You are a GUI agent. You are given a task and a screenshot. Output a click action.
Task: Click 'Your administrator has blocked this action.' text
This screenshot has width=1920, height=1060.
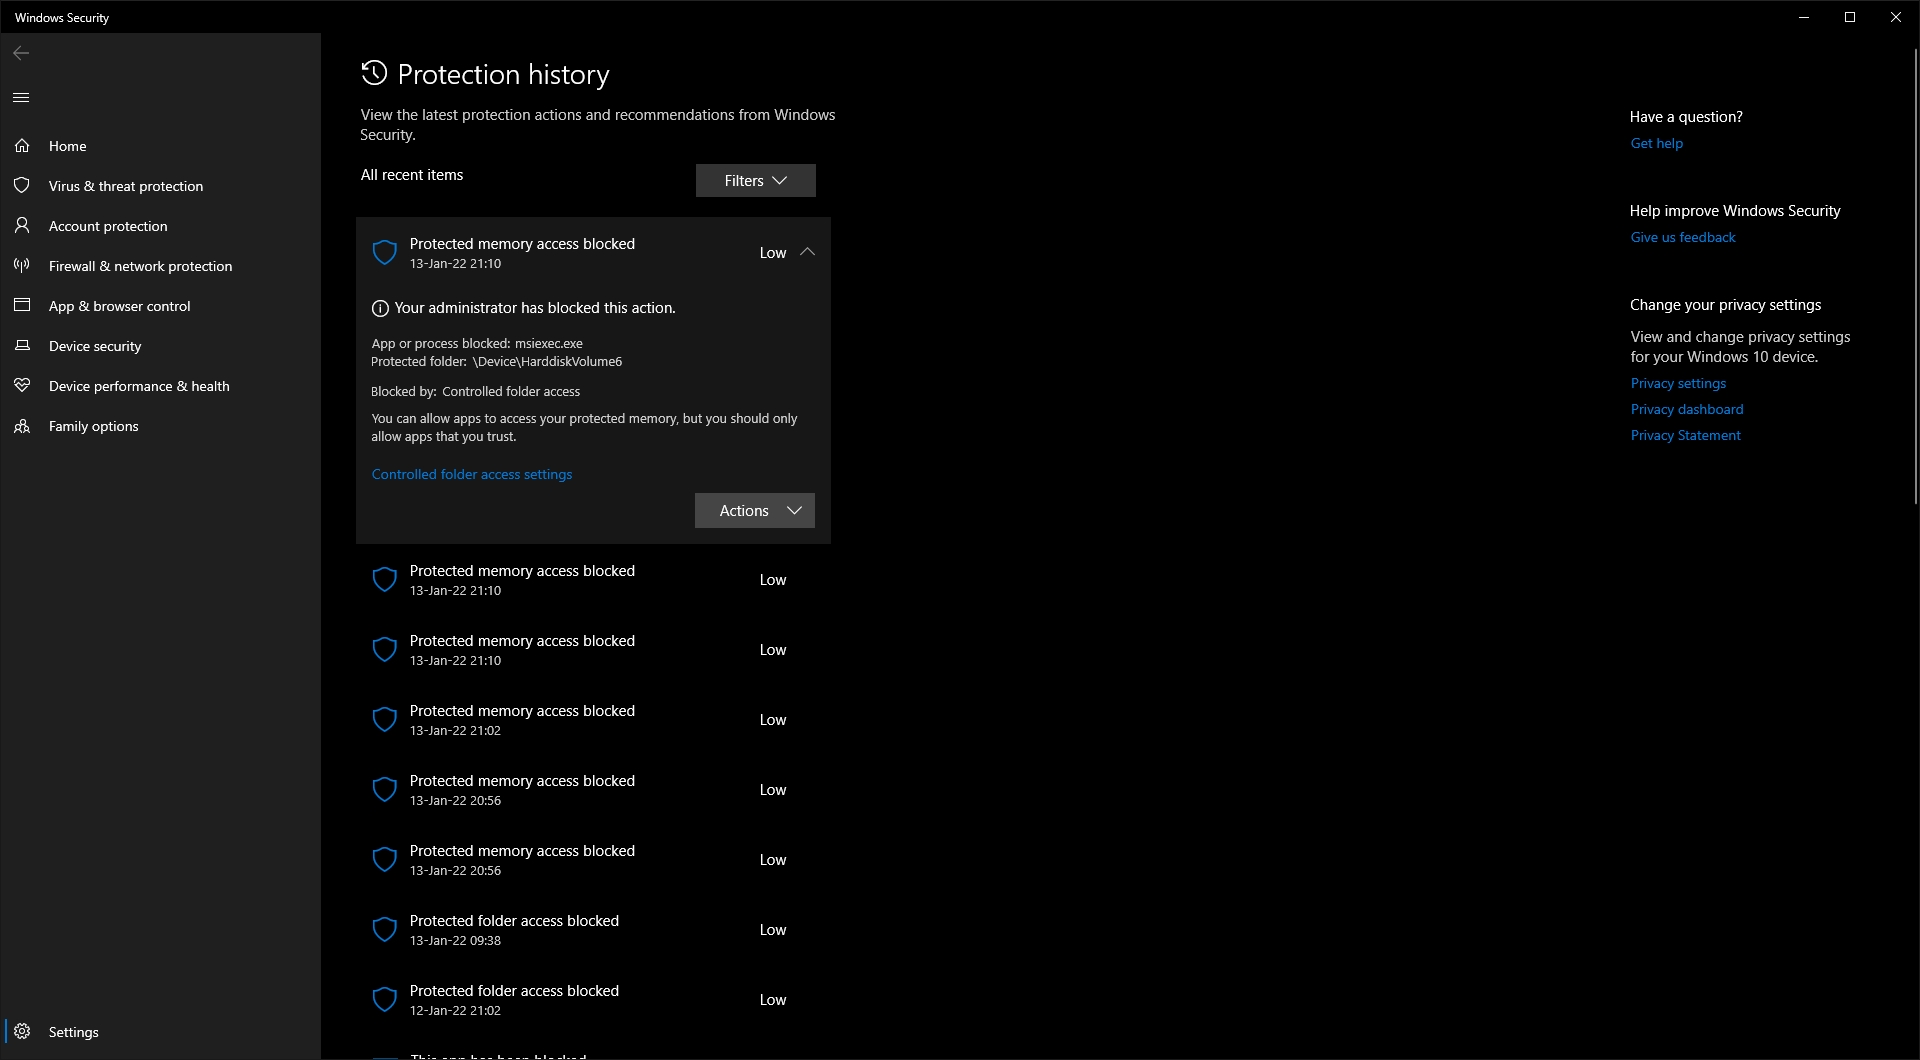[x=535, y=308]
